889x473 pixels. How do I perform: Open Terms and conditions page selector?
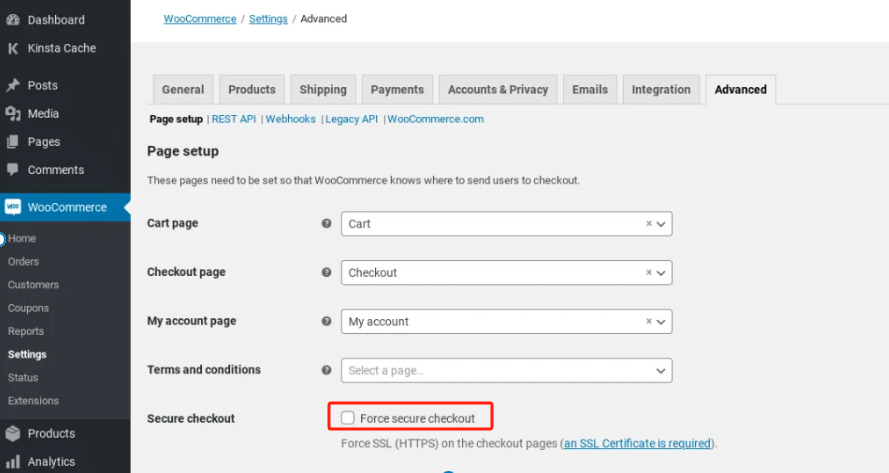(x=505, y=371)
